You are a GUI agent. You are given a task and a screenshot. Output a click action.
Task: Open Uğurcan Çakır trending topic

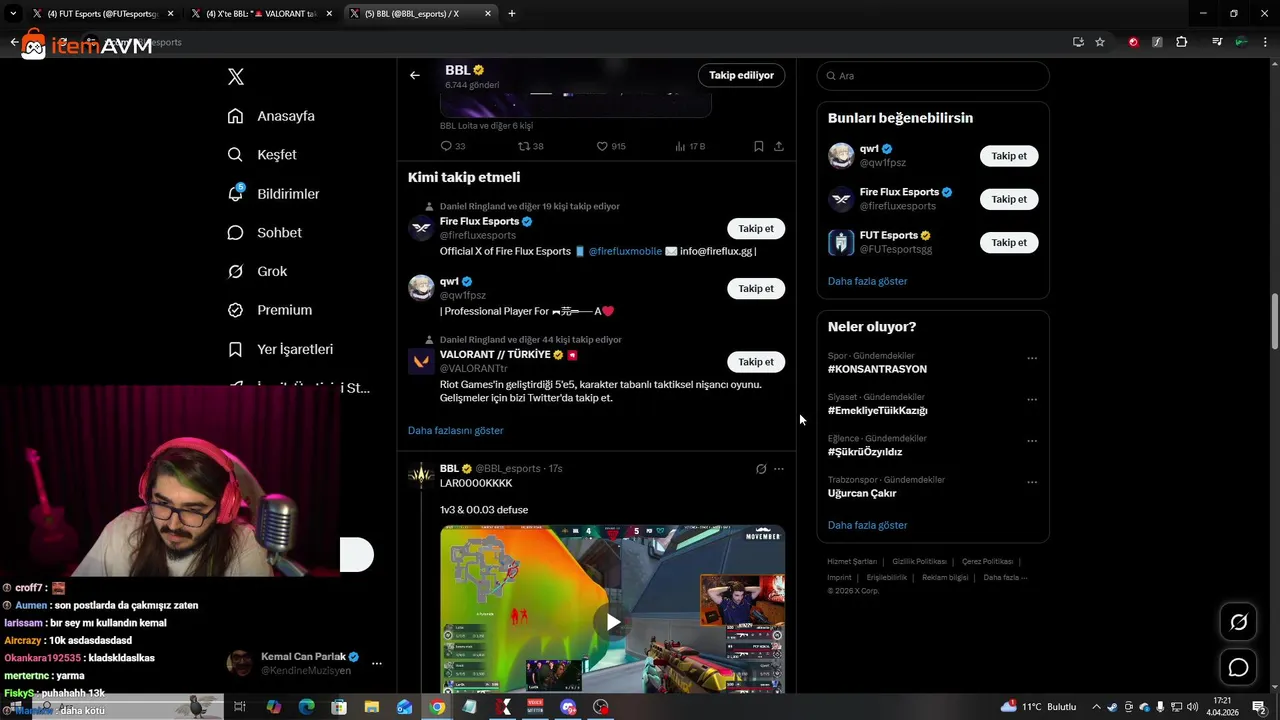click(x=862, y=493)
